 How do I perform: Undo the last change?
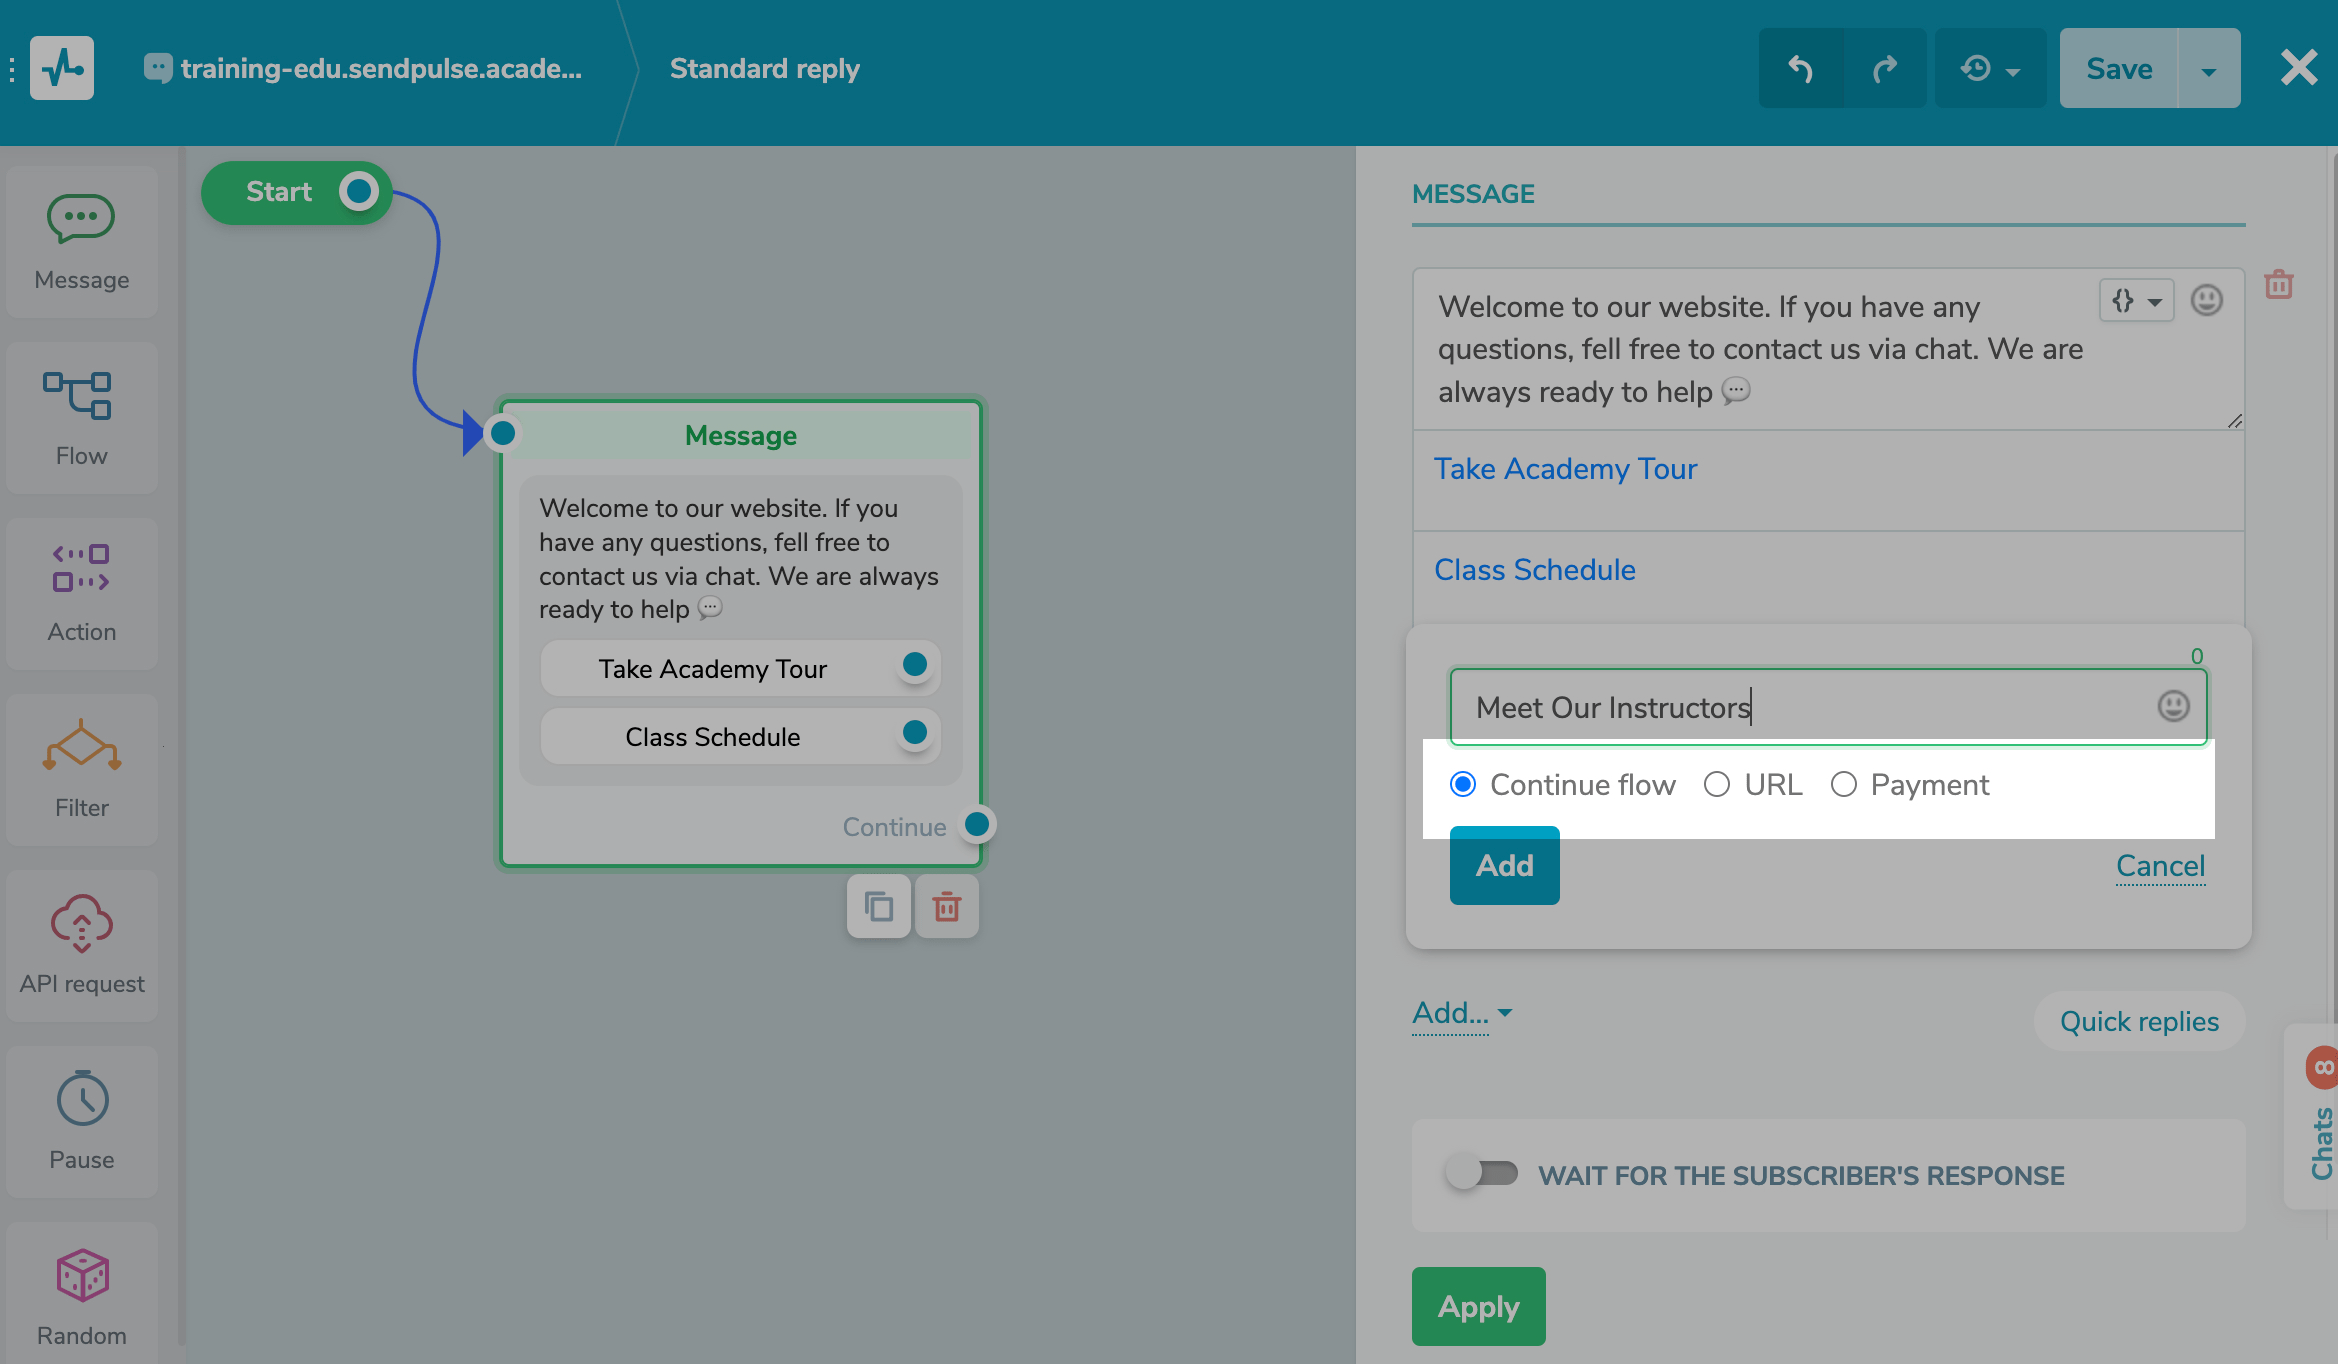pyautogui.click(x=1800, y=67)
